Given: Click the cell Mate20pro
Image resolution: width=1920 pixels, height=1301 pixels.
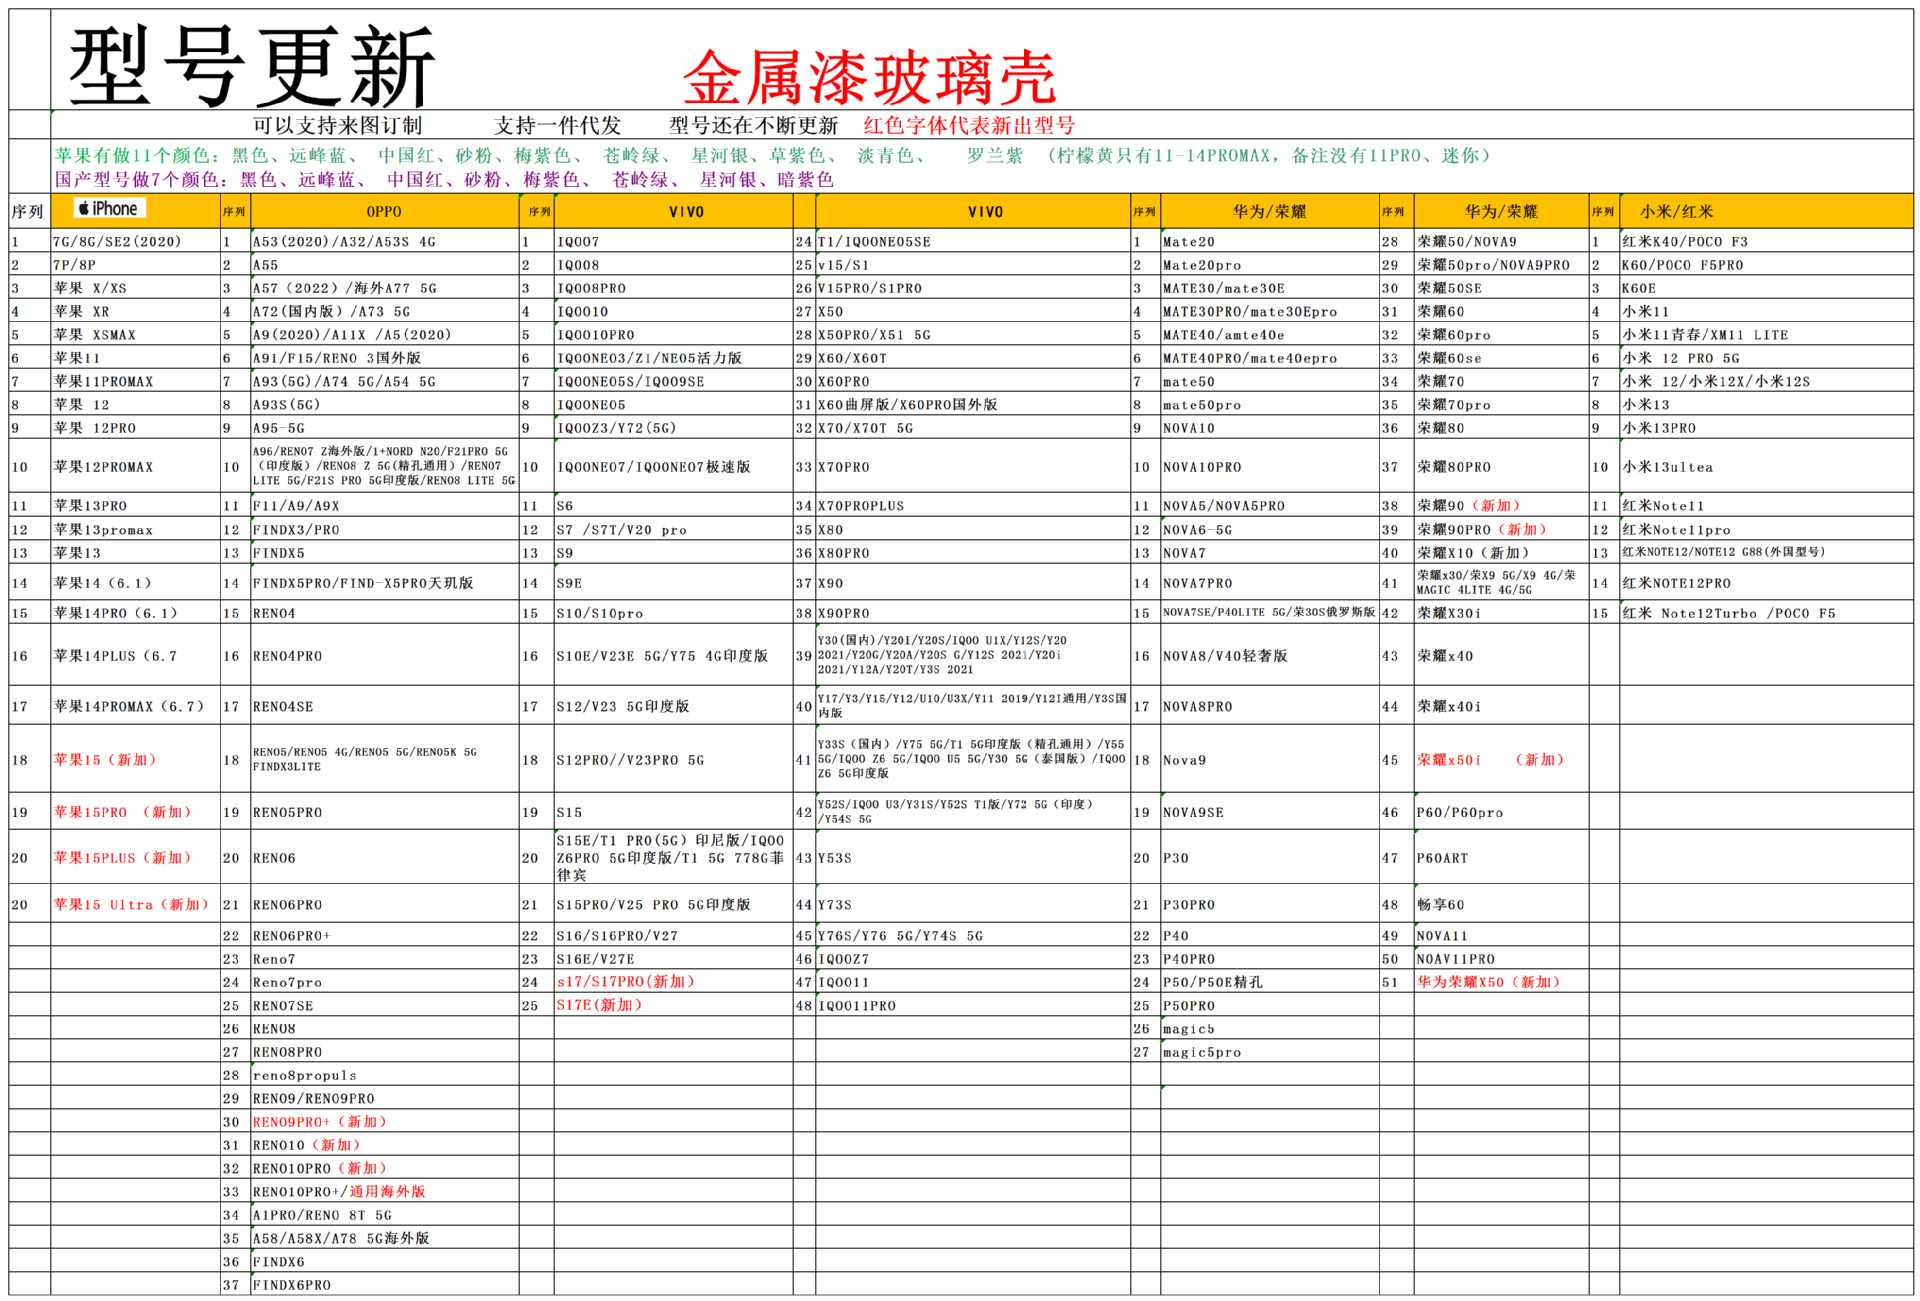Looking at the screenshot, I should 1201,265.
